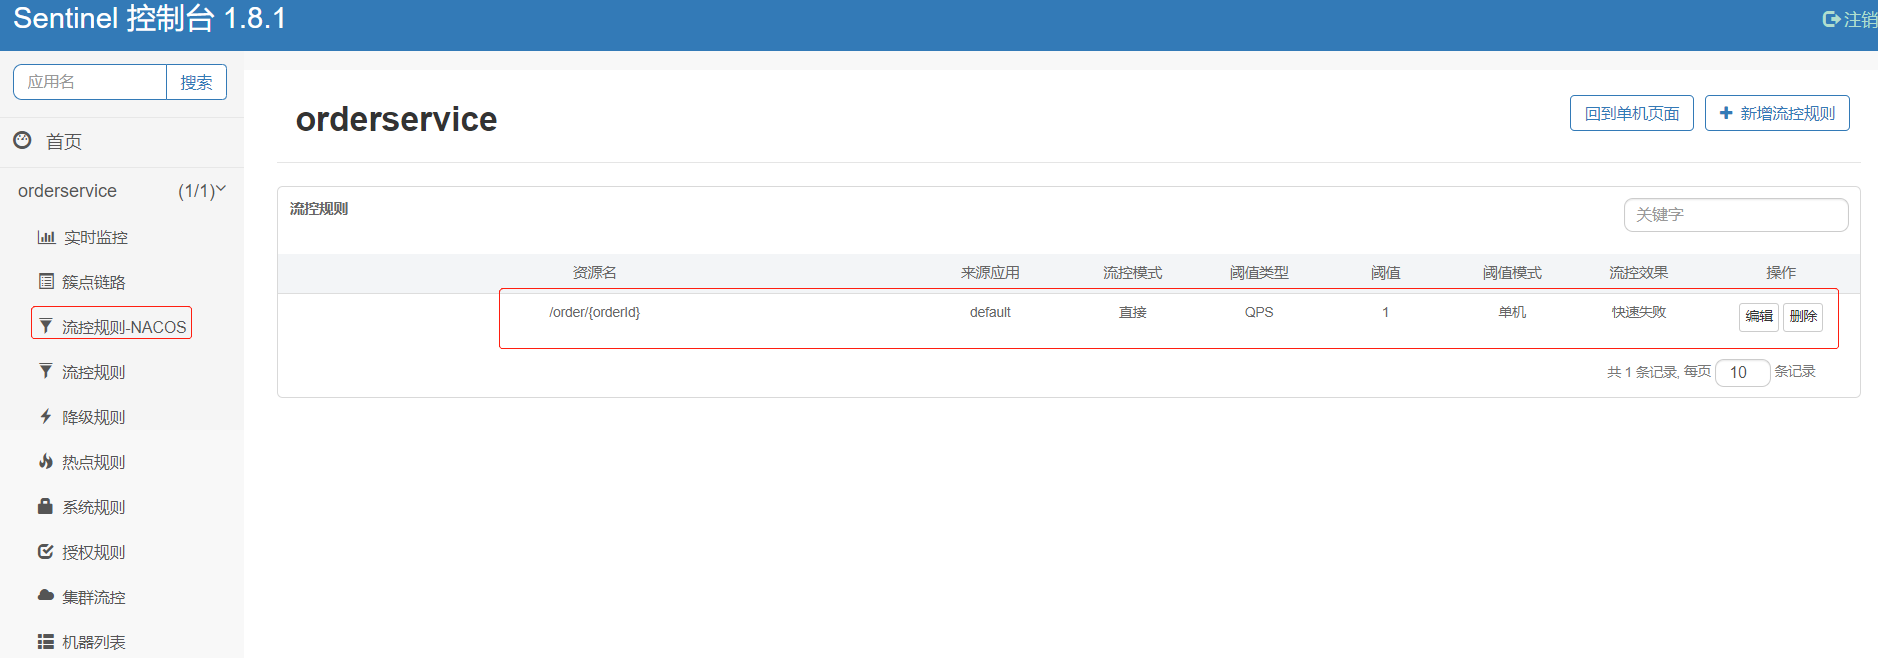1878x658 pixels.
Task: Click the lock icon for 系统规则
Action: [45, 506]
